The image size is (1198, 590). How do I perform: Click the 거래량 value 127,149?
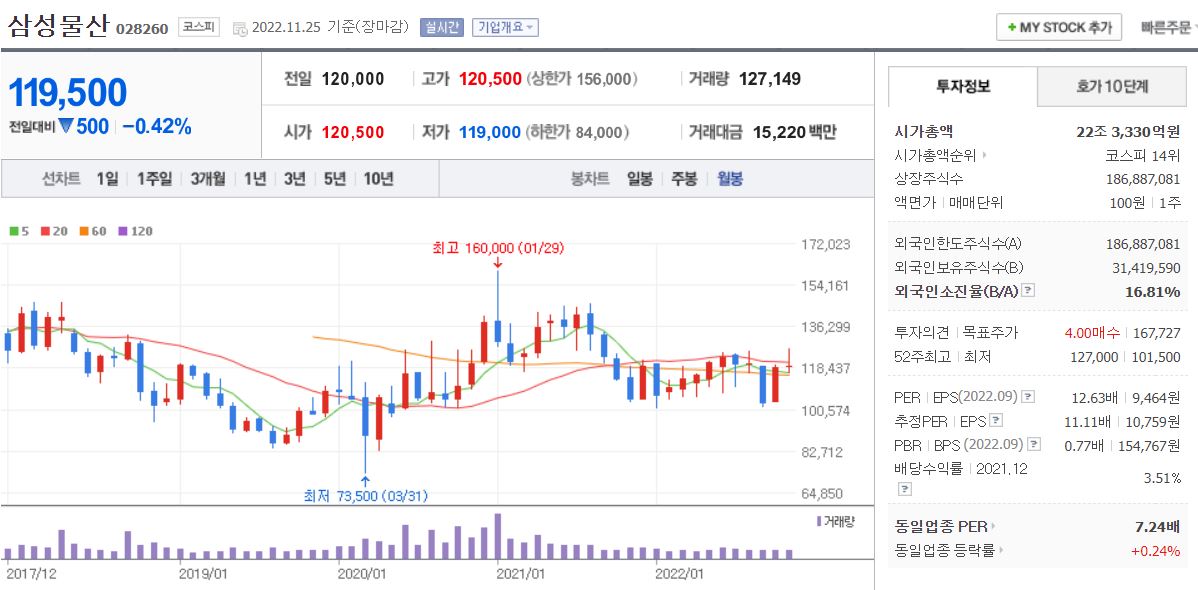click(x=770, y=79)
